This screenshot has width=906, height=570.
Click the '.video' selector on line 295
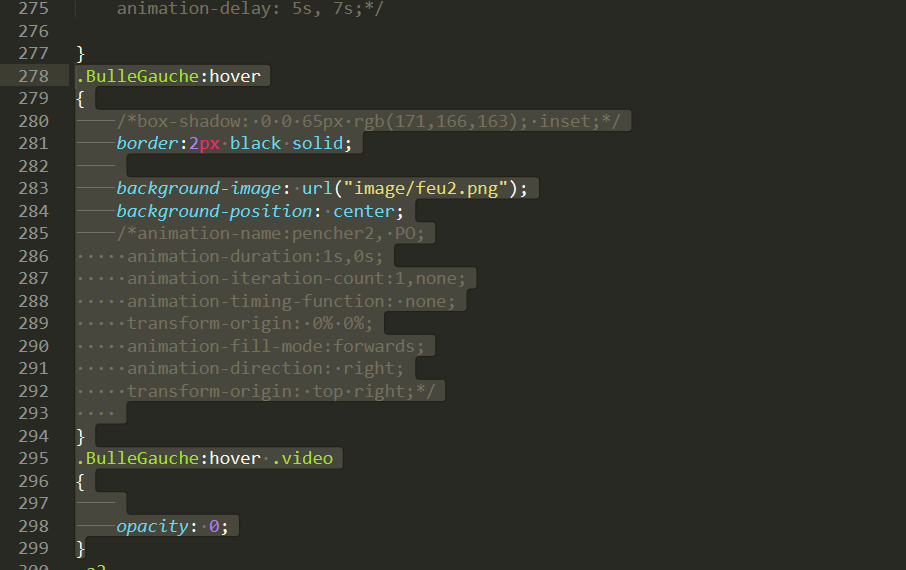(x=302, y=458)
